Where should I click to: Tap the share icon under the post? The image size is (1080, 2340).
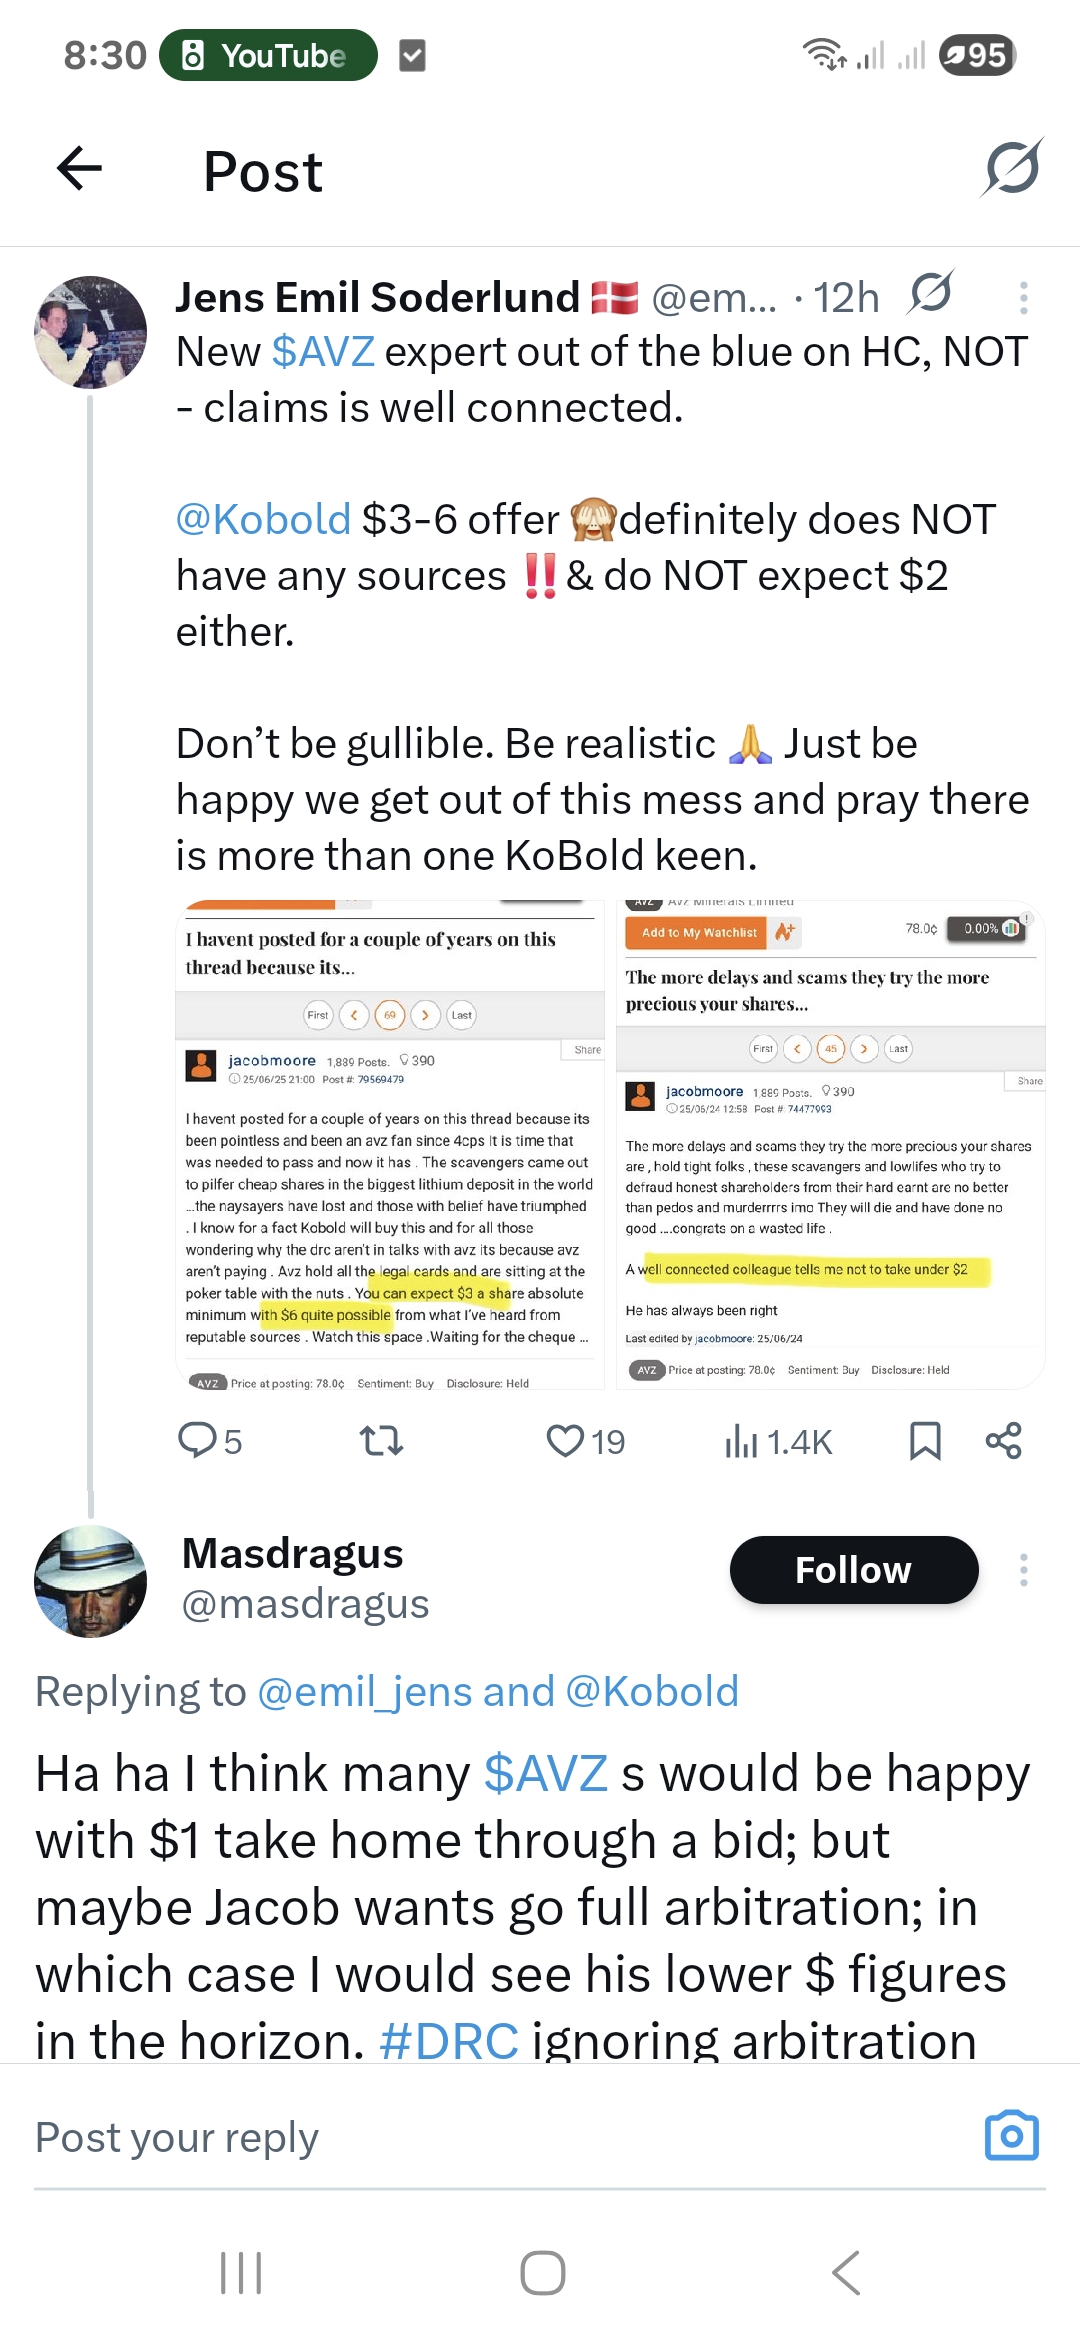coord(1003,1441)
